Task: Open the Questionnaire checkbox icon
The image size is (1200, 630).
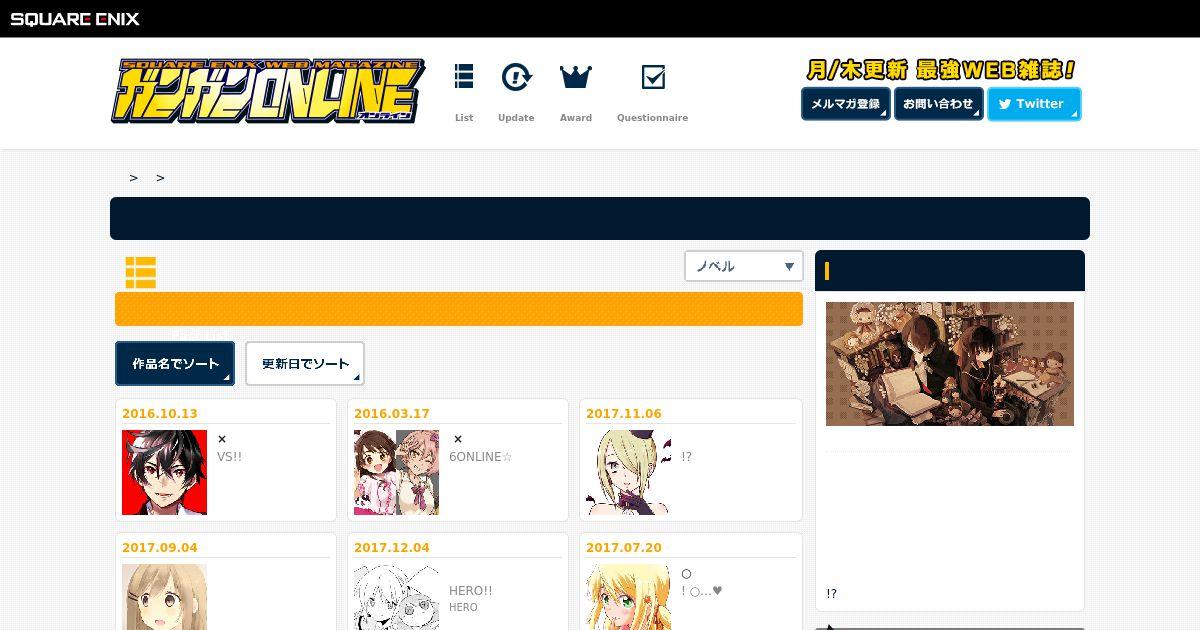Action: pos(653,77)
